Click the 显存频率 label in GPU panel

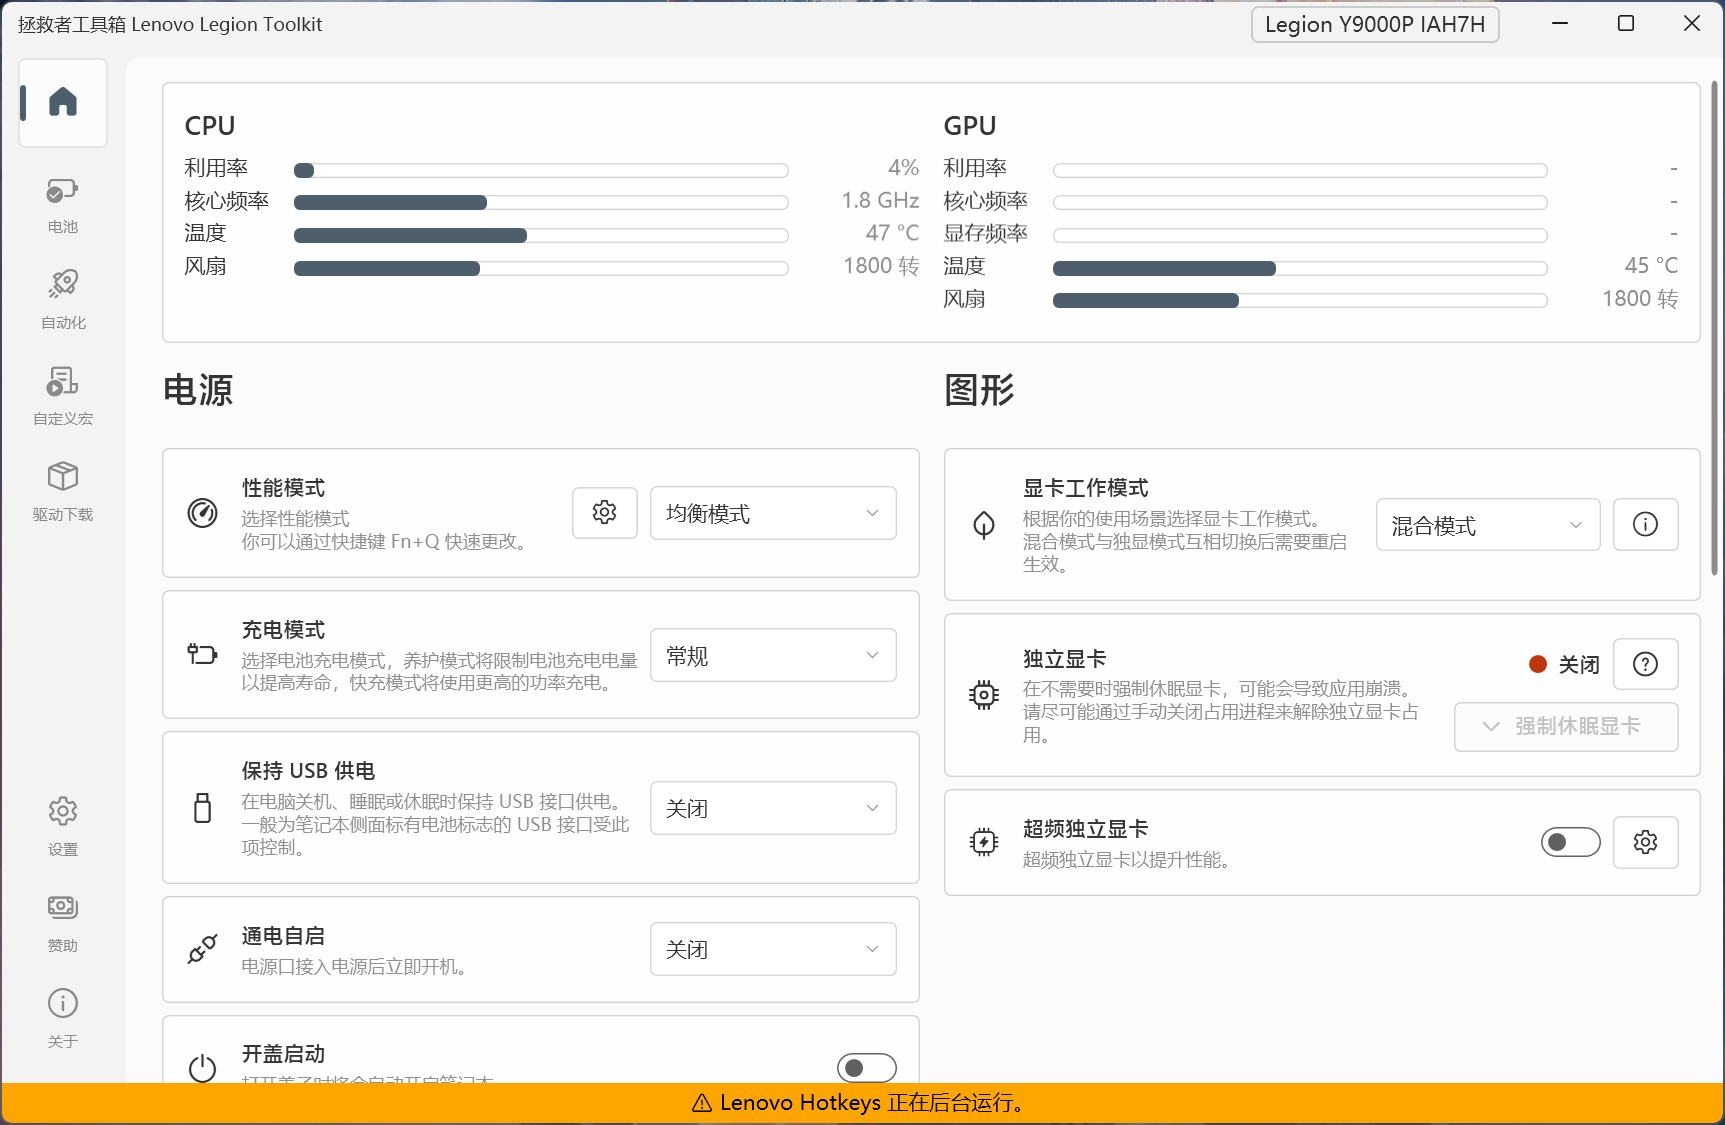pyautogui.click(x=986, y=233)
